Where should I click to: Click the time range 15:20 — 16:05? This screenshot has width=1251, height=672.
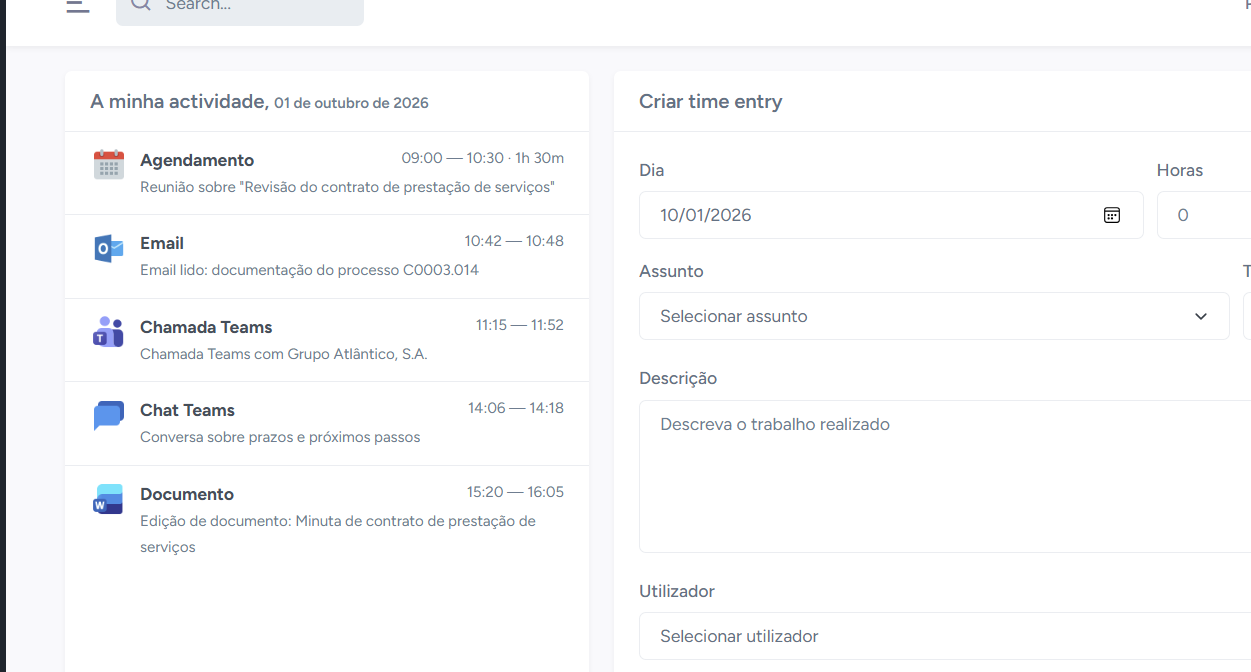coord(515,492)
